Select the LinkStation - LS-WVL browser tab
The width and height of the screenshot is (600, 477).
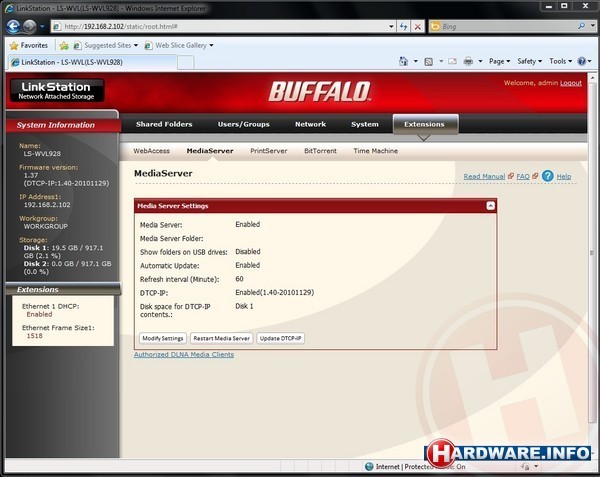coord(92,62)
